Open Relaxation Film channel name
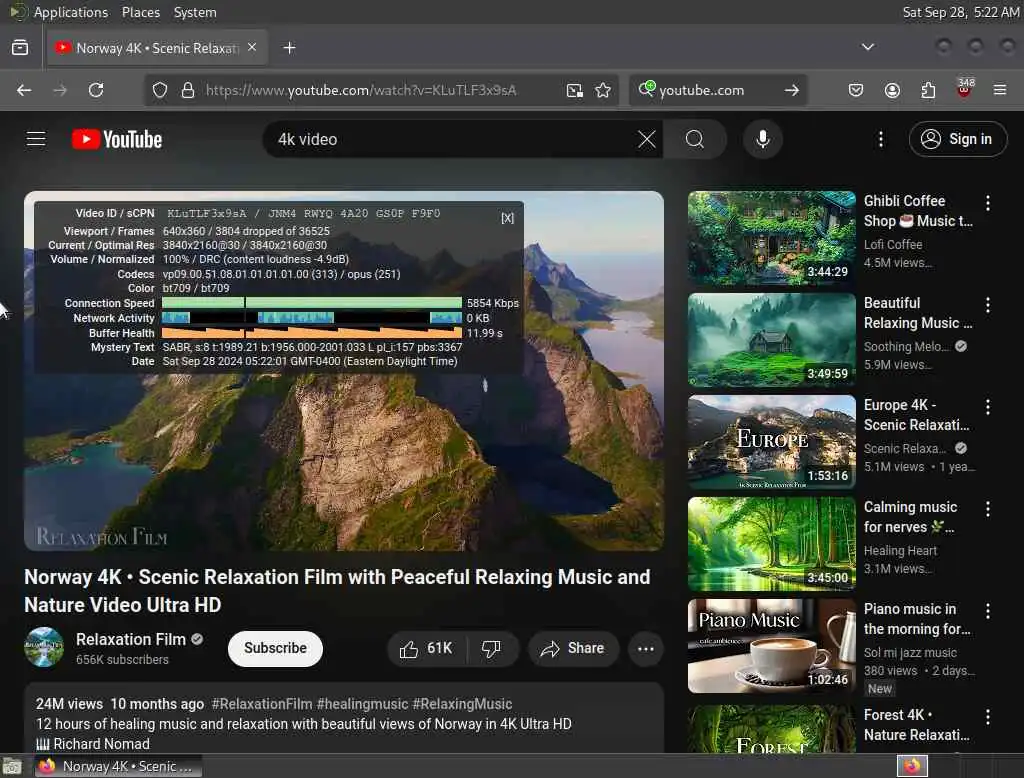The image size is (1024, 778). [x=131, y=640]
